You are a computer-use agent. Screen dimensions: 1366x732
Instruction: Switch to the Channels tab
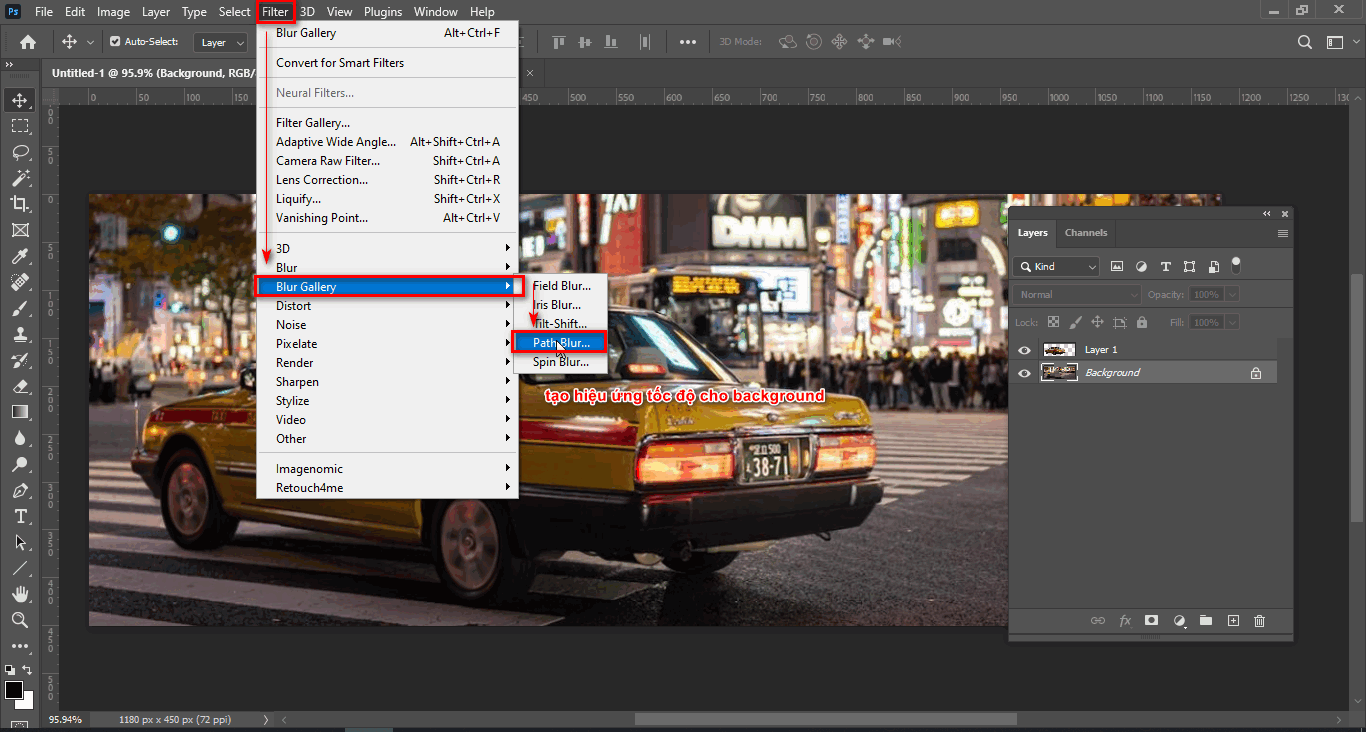1086,233
